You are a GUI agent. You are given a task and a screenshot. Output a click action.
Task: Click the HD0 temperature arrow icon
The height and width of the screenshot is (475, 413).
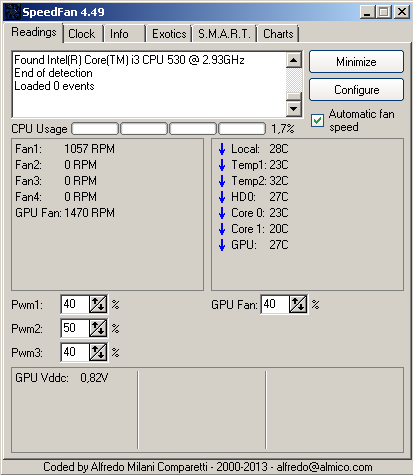point(222,197)
